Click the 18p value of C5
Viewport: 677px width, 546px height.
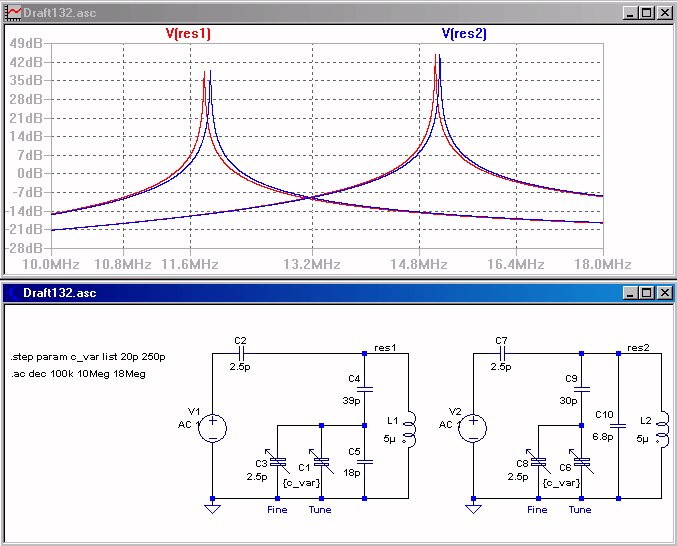(x=351, y=473)
